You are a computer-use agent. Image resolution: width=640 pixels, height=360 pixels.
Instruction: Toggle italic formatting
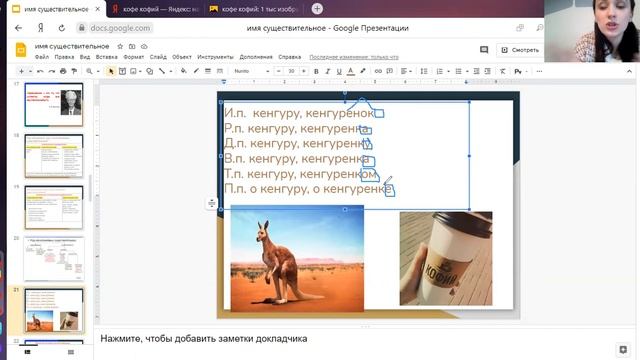327,71
